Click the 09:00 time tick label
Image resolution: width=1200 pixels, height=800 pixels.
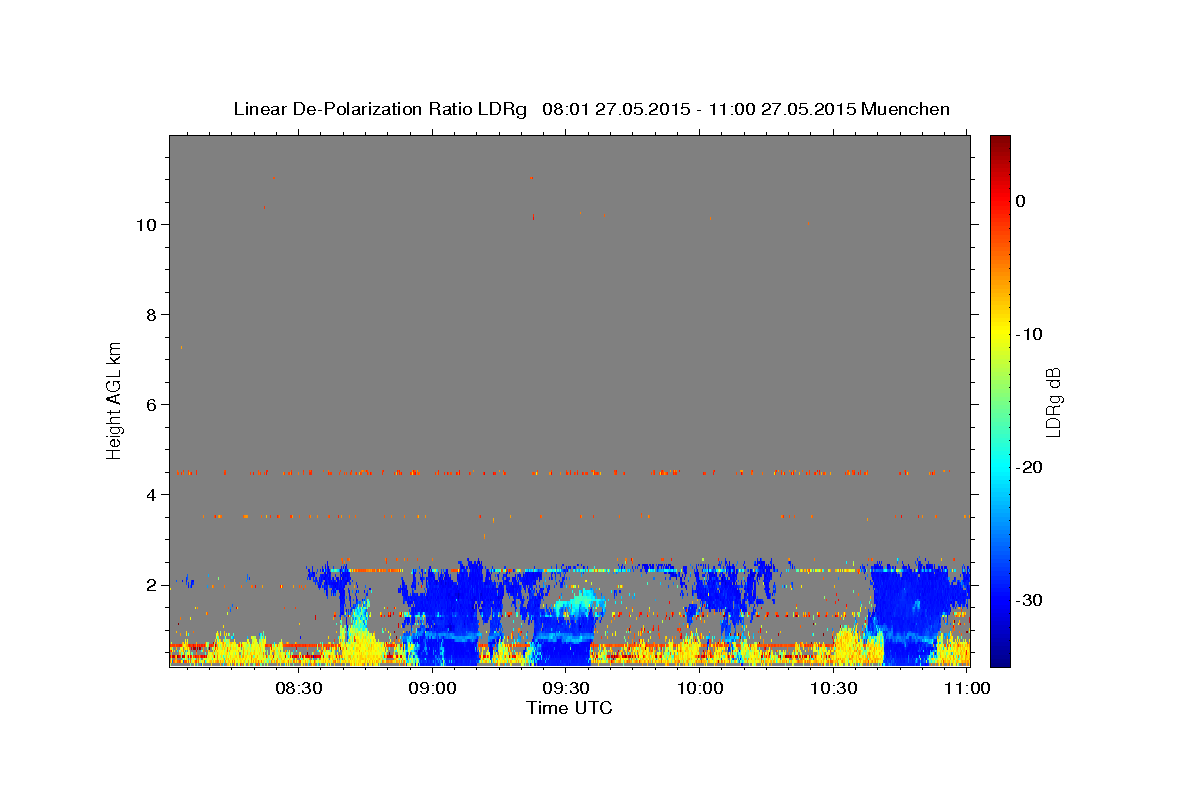433,688
